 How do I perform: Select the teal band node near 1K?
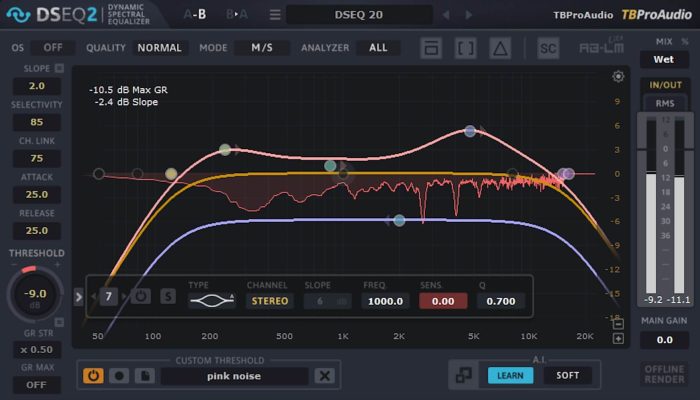pos(330,166)
